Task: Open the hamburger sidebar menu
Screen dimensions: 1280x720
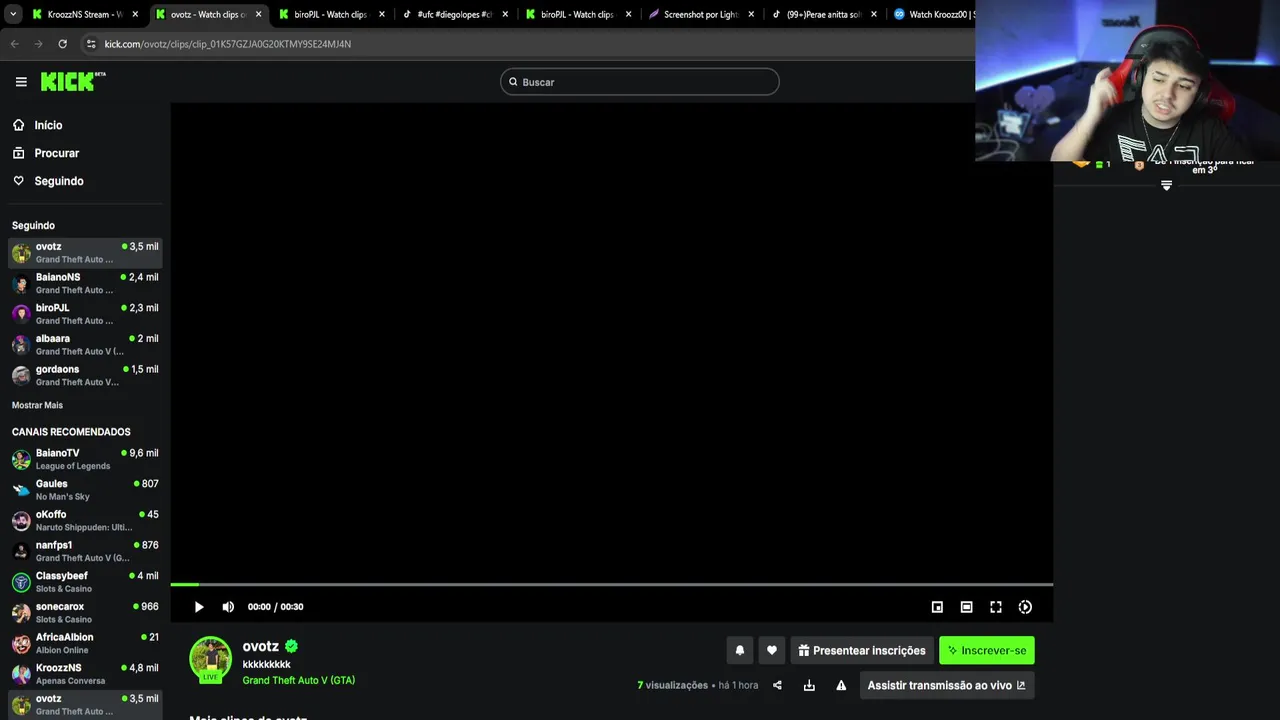Action: point(21,82)
